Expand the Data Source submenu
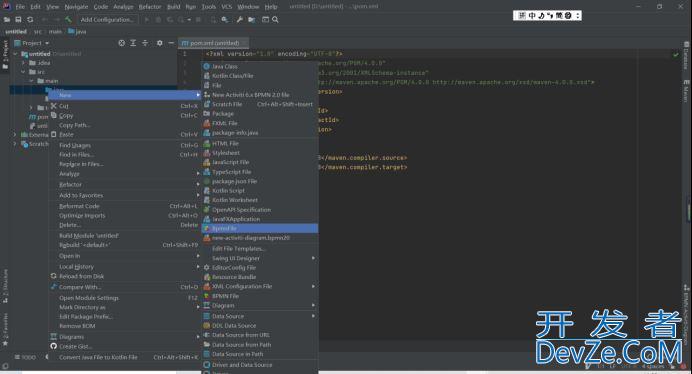This screenshot has height=374, width=692. pos(260,316)
